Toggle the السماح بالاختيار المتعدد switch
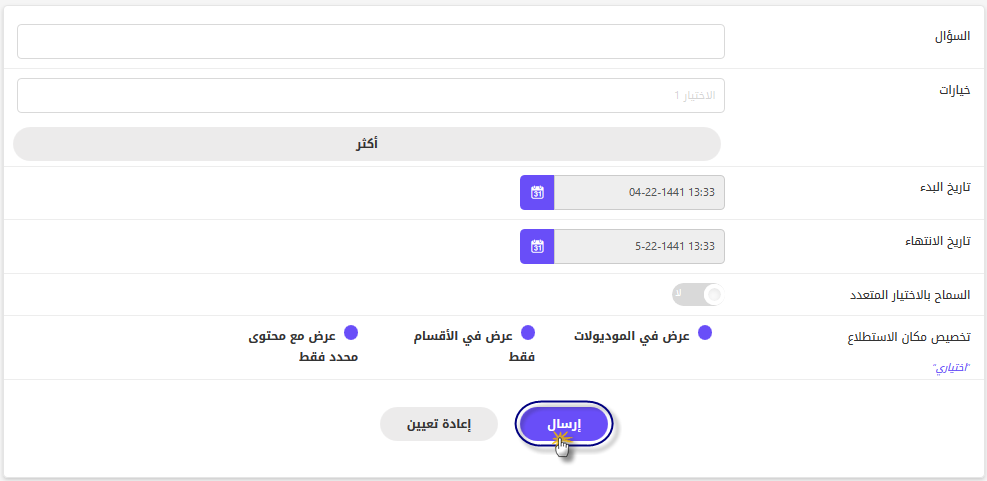This screenshot has width=987, height=481. (698, 294)
